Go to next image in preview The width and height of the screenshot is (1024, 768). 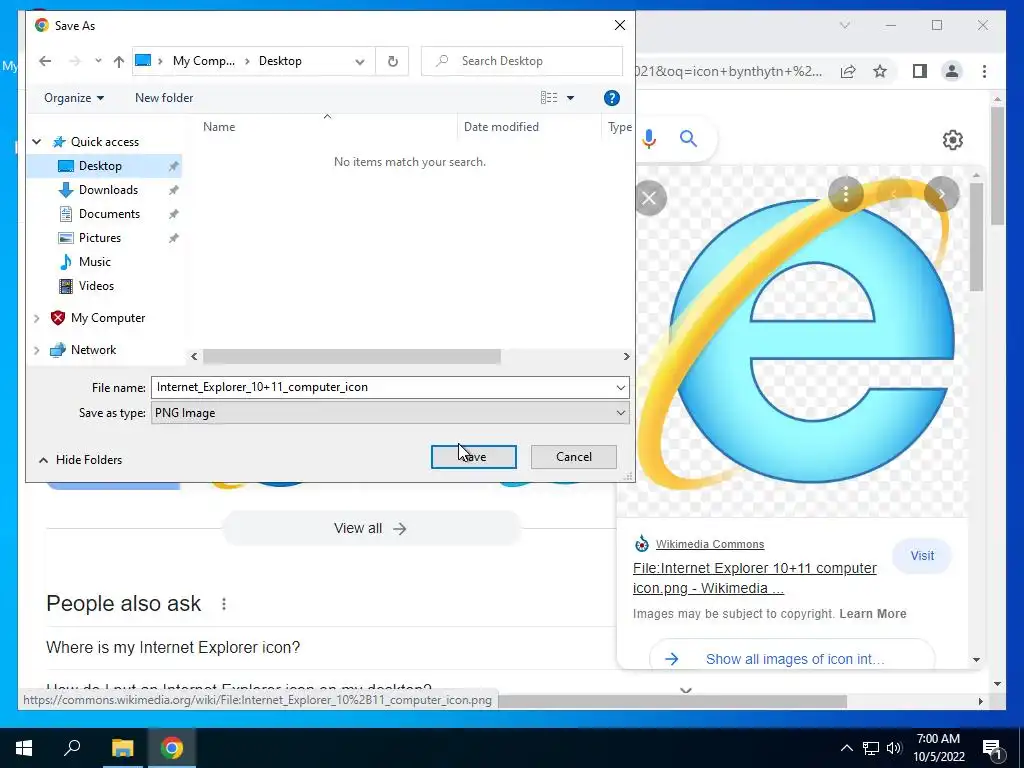(941, 194)
